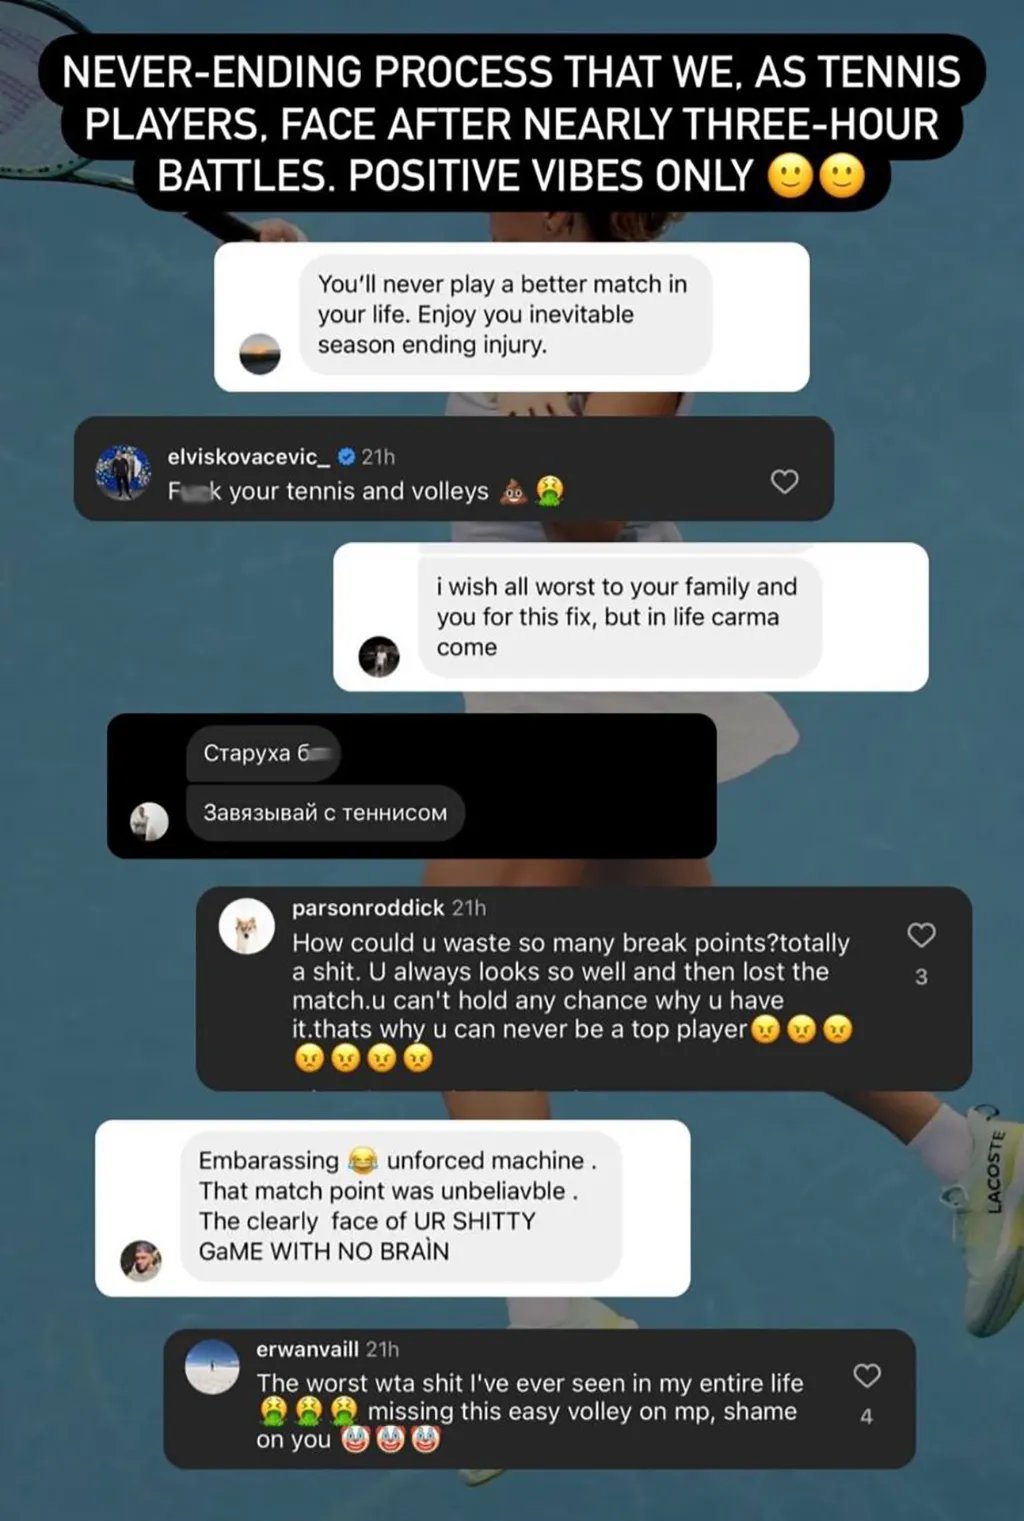Tap the avatar beside the Russian message
This screenshot has height=1521, width=1024.
tap(149, 821)
